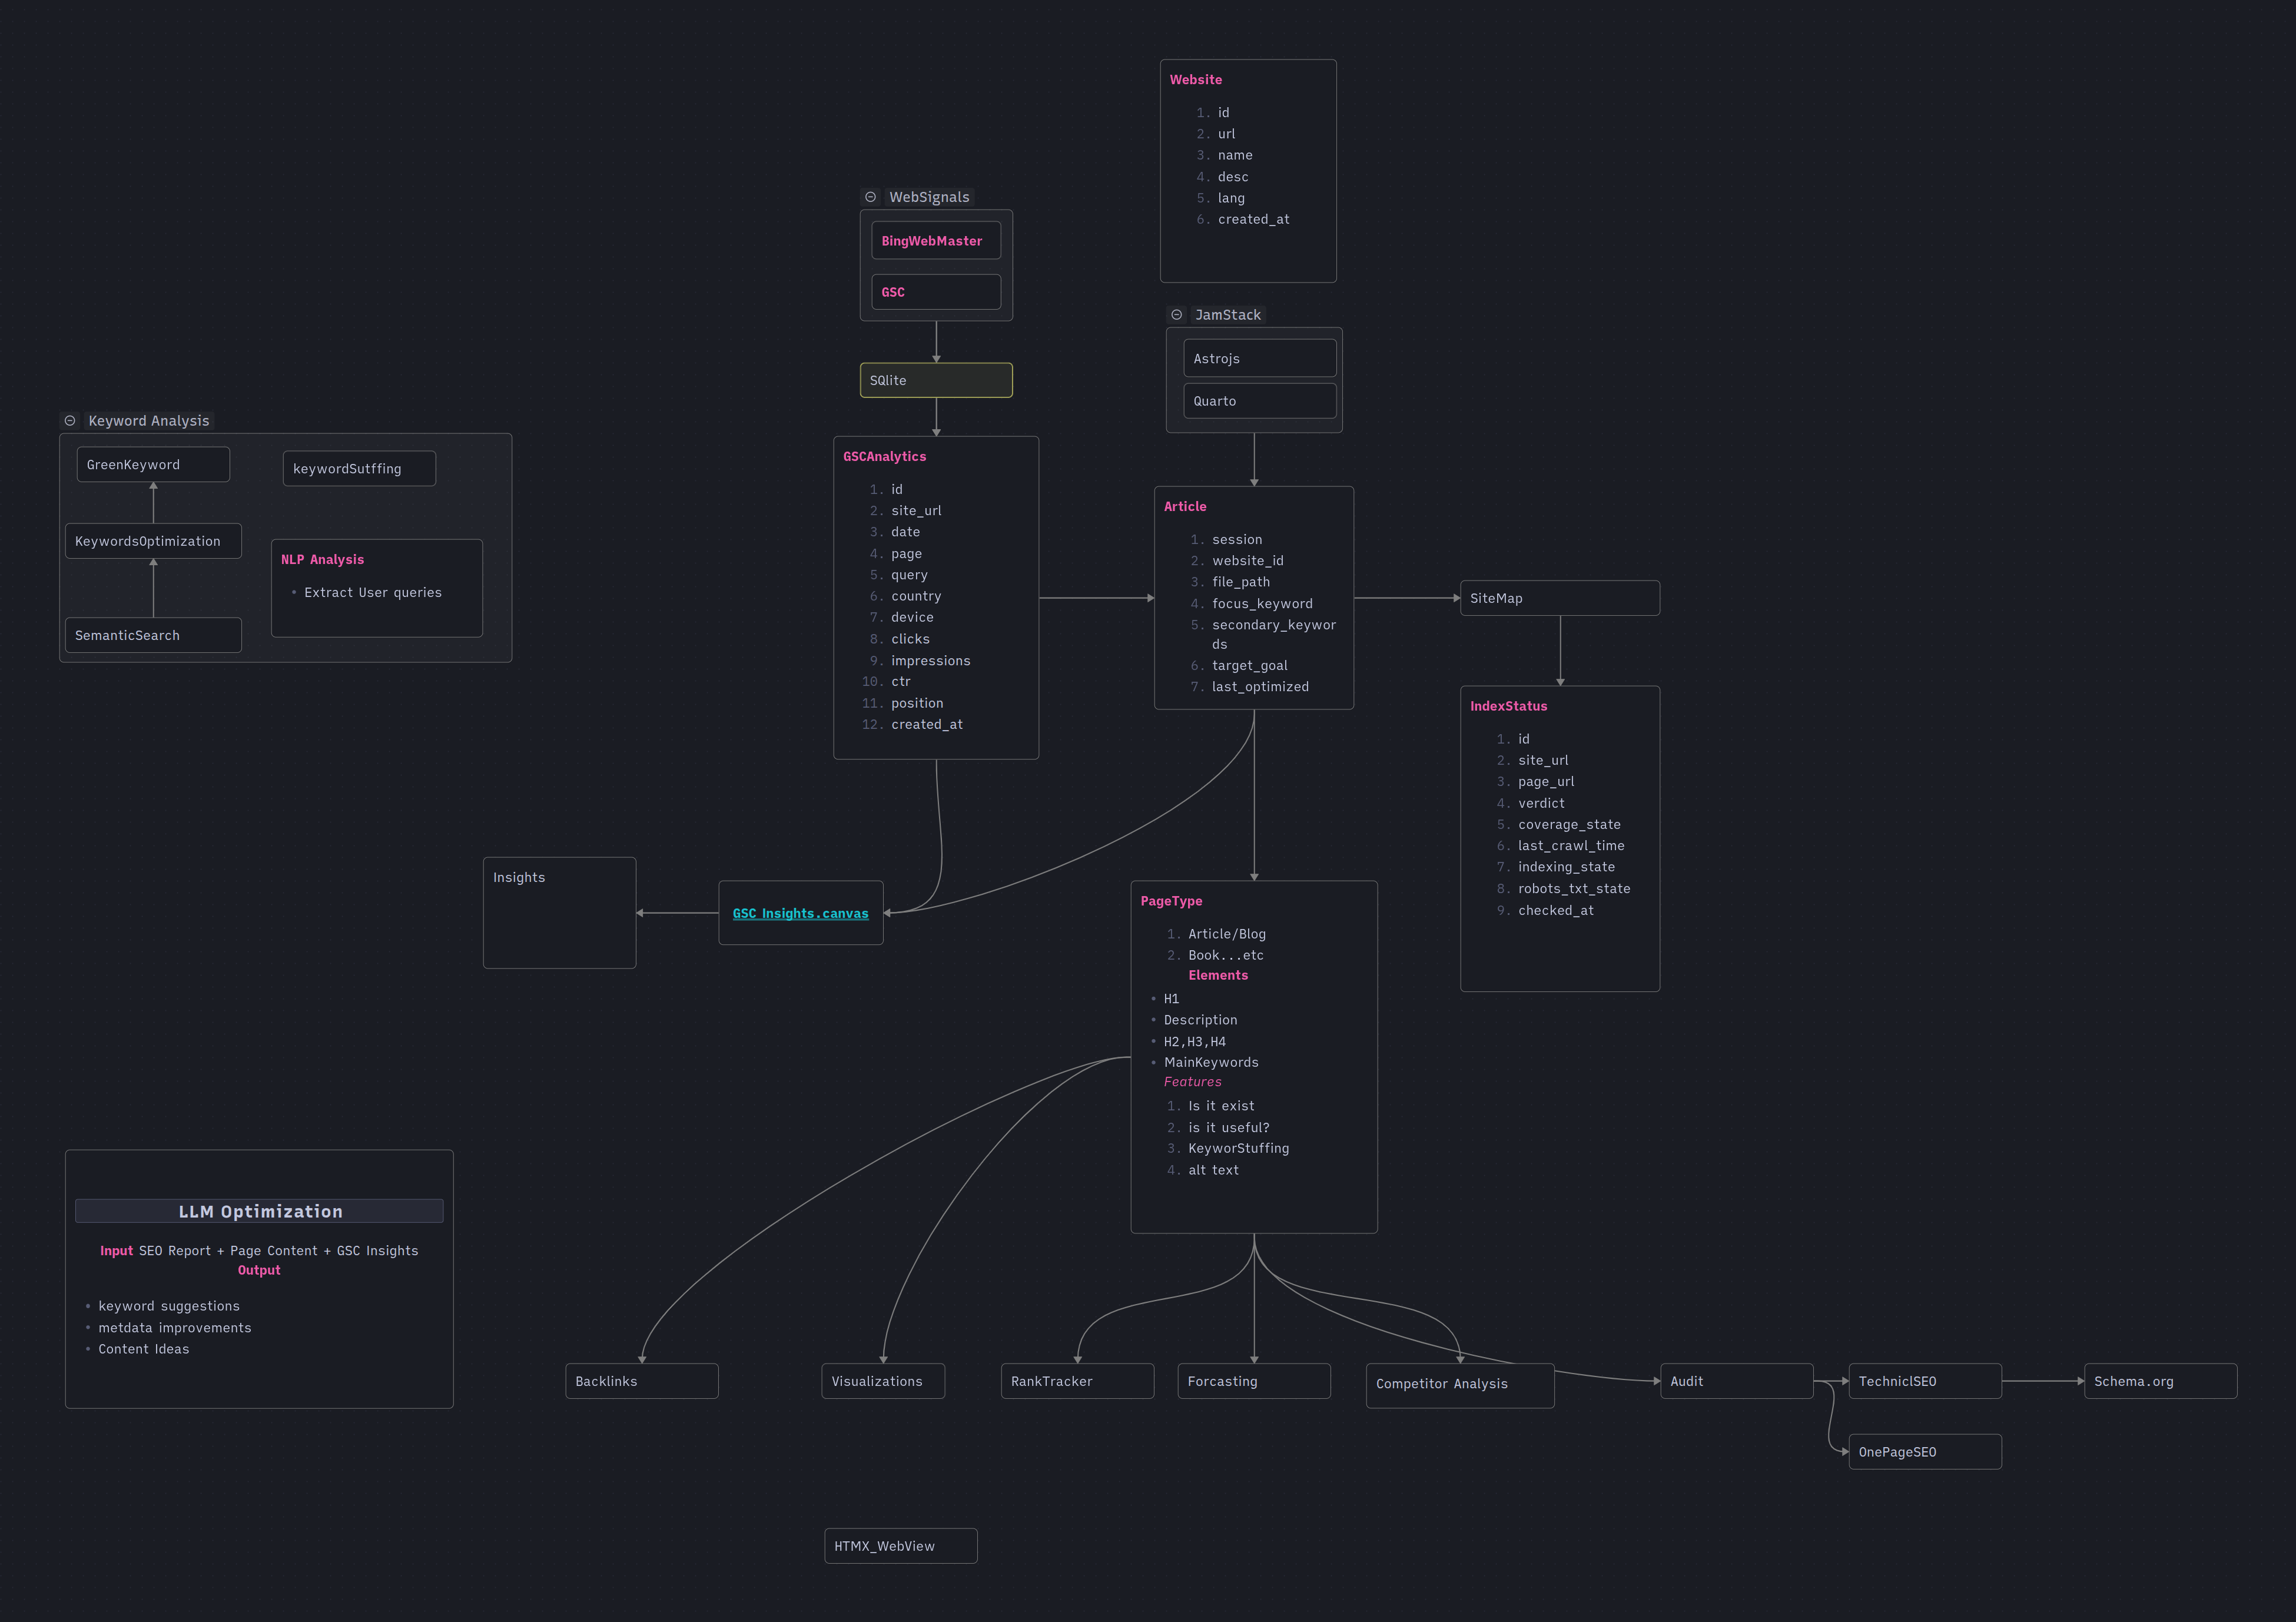Collapse the WebSignals group
This screenshot has height=1622, width=2296.
[870, 197]
